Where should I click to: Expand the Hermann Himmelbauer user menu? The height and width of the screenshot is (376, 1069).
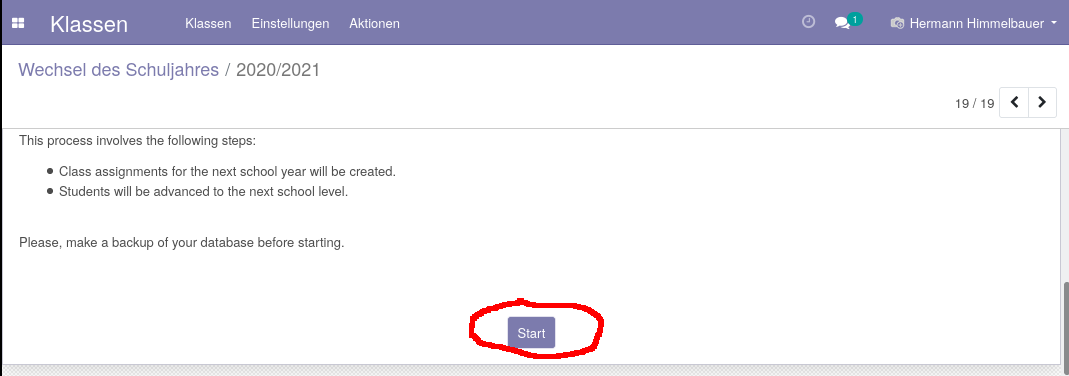point(978,23)
